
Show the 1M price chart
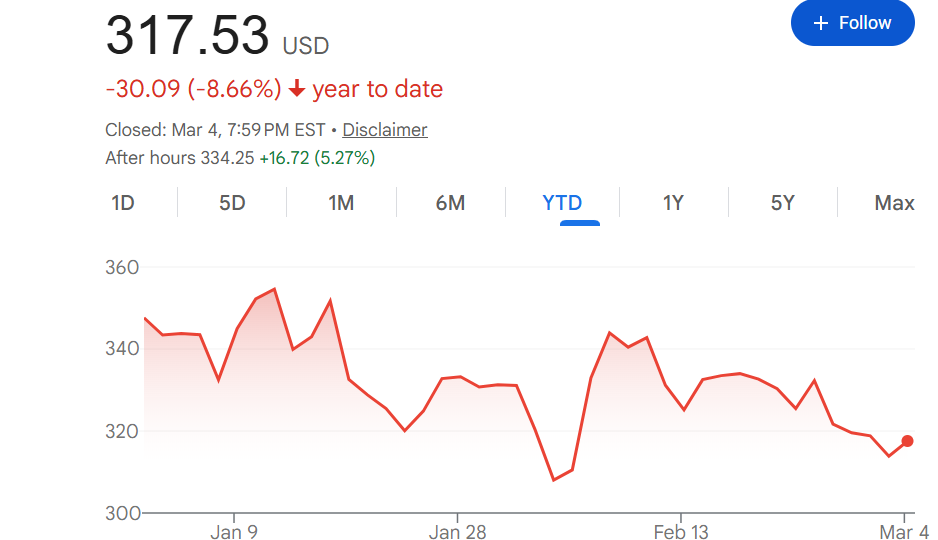341,203
